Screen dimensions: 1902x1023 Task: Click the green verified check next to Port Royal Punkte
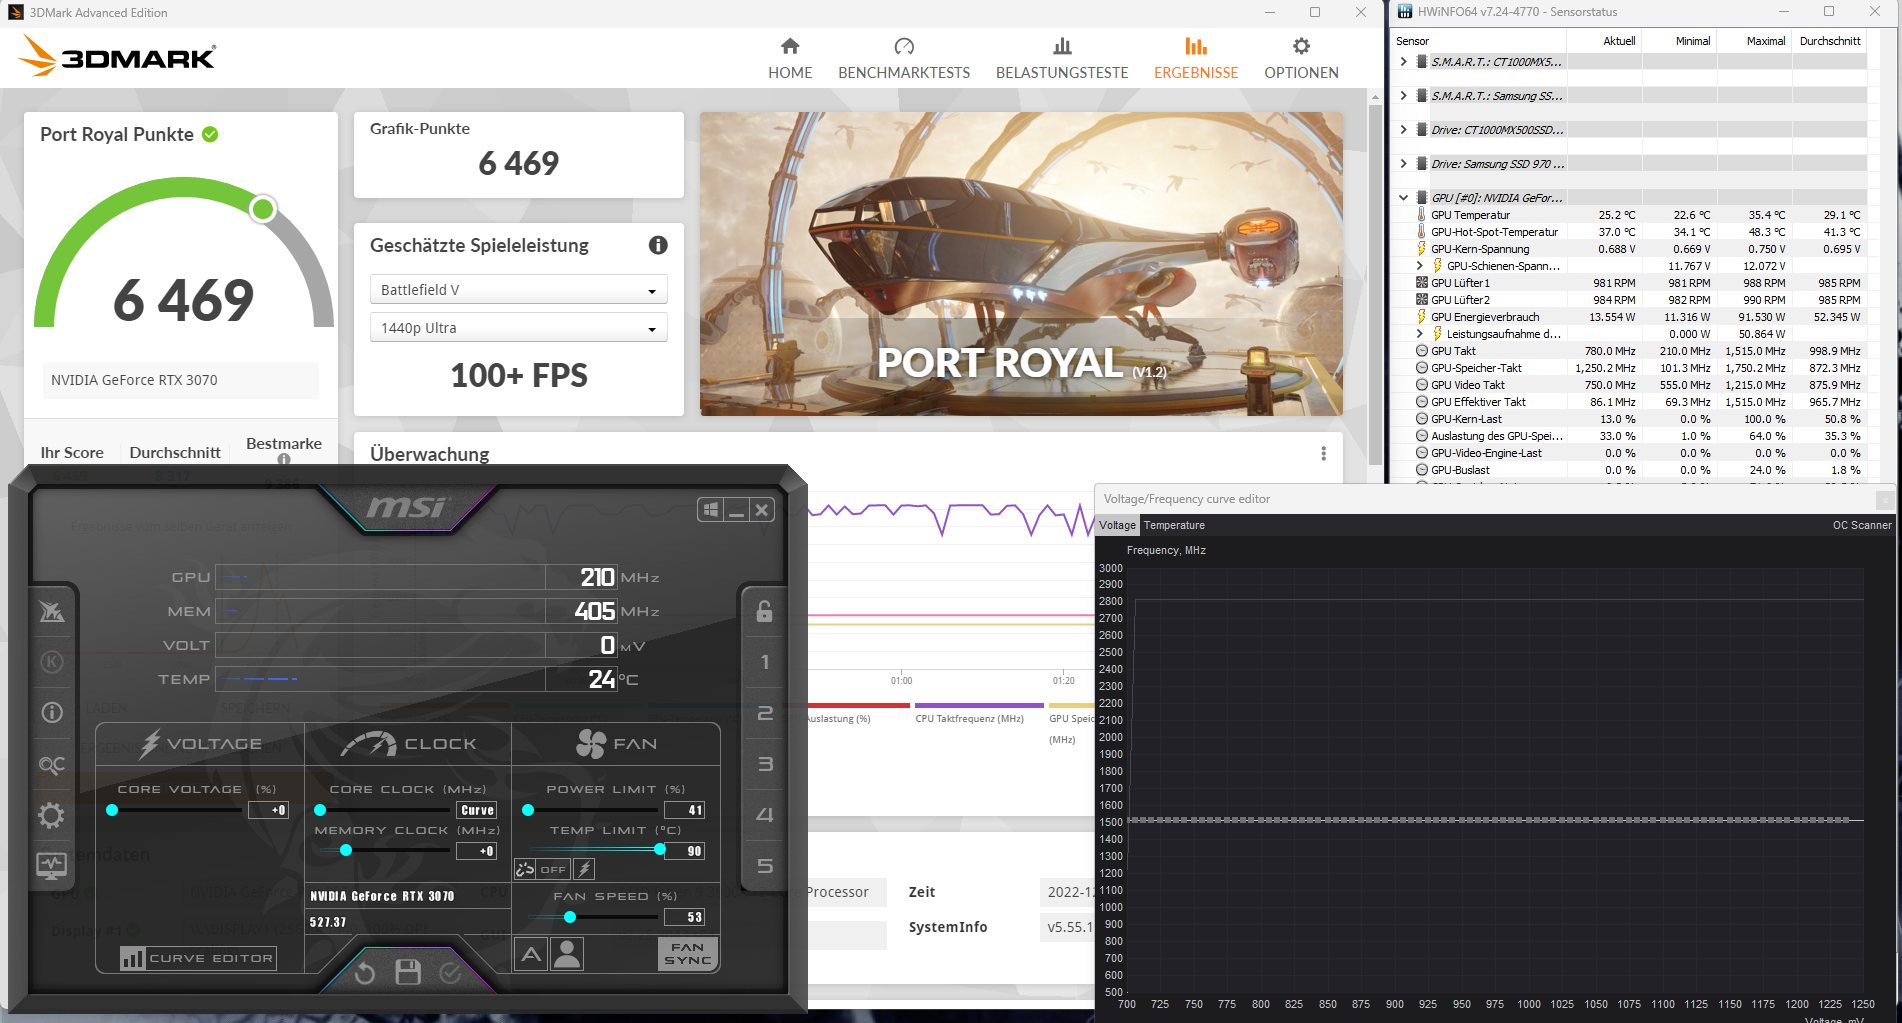pos(210,134)
